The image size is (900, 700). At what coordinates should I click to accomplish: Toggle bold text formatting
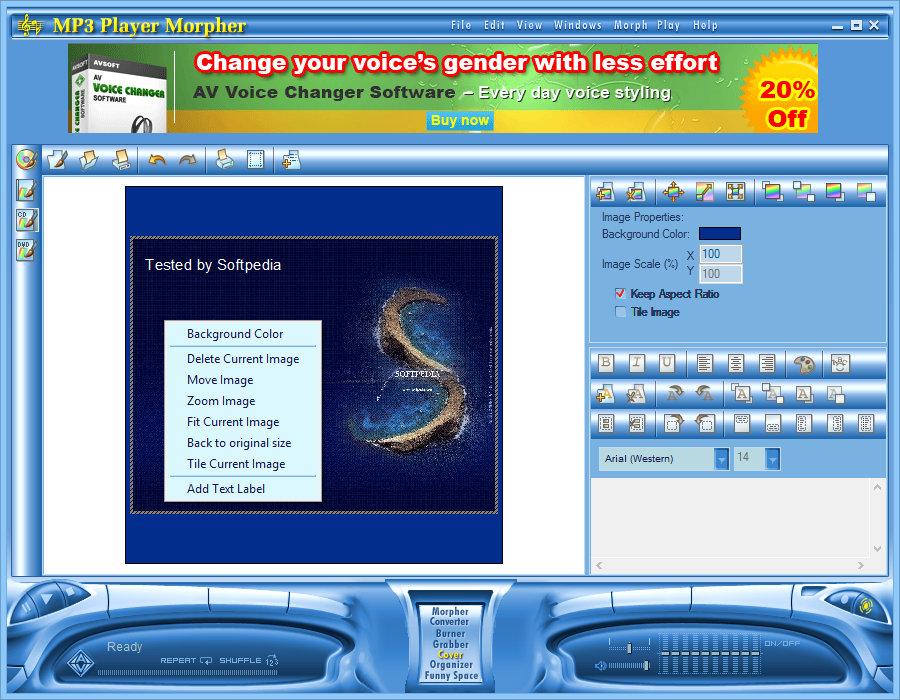(606, 363)
